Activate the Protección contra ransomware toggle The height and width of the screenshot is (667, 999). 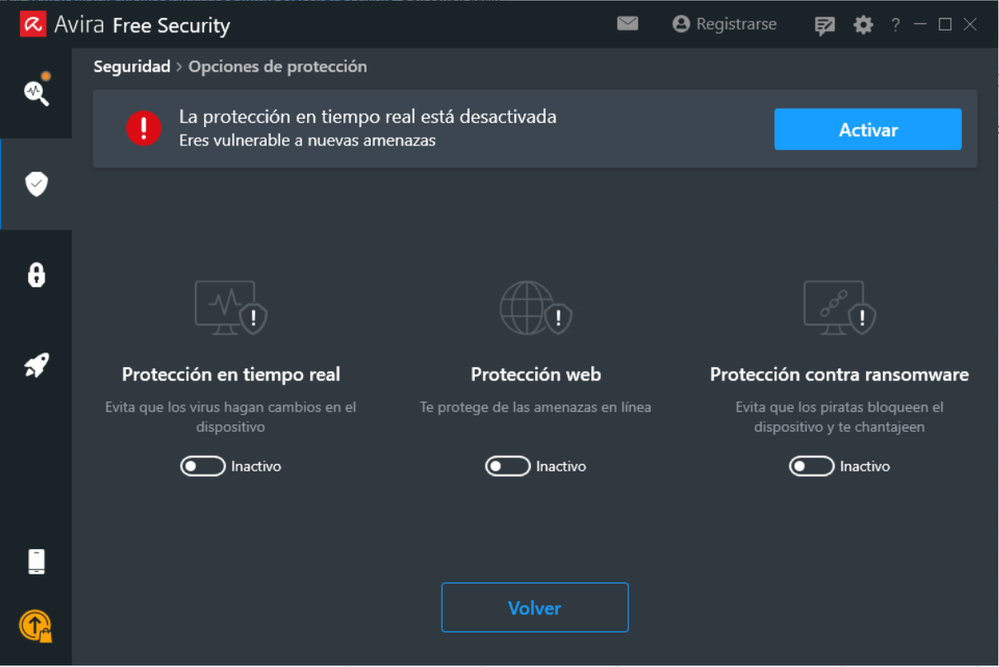coord(811,466)
